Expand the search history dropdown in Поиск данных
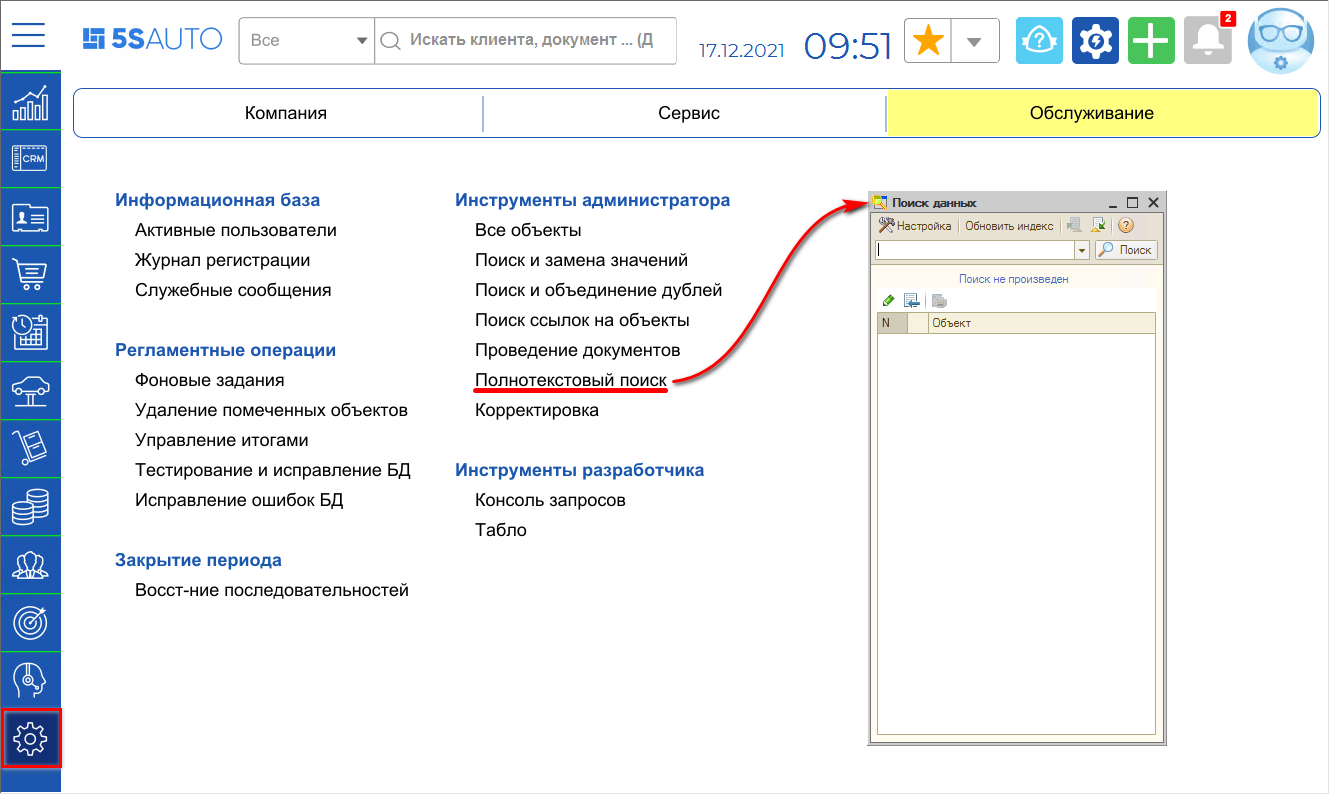This screenshot has width=1329, height=794. (1081, 251)
